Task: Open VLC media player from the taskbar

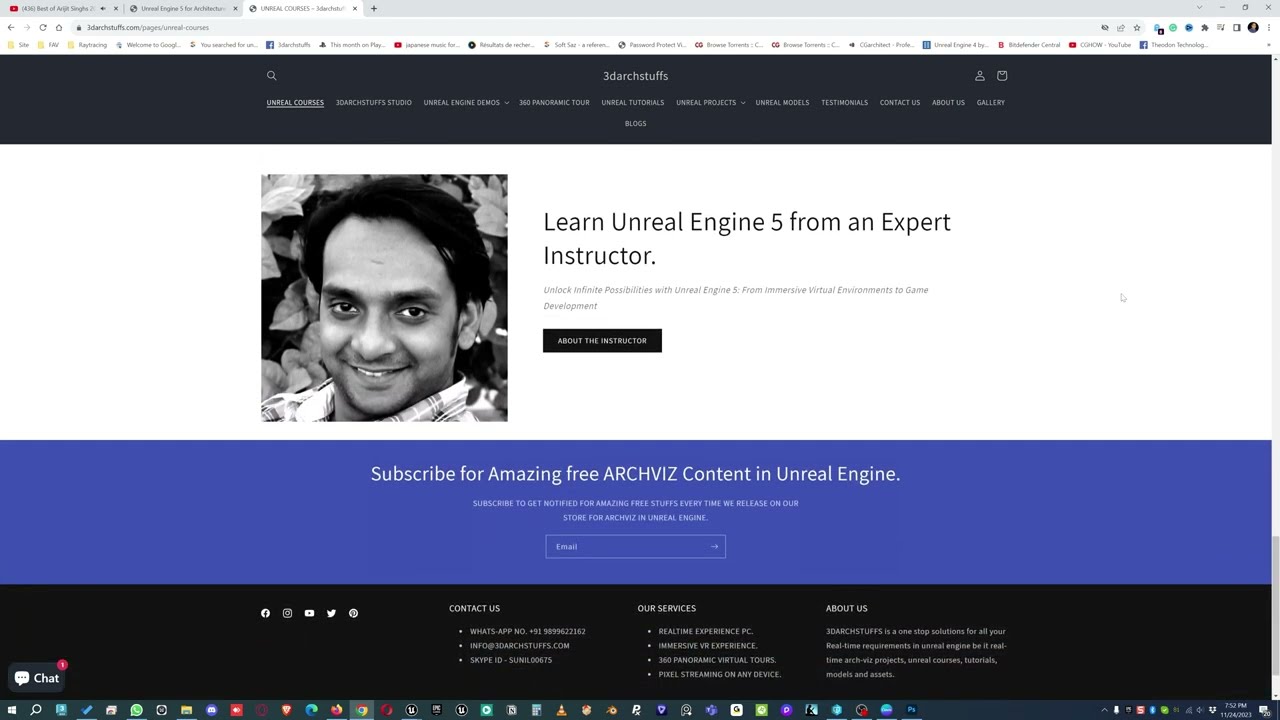Action: pos(561,710)
